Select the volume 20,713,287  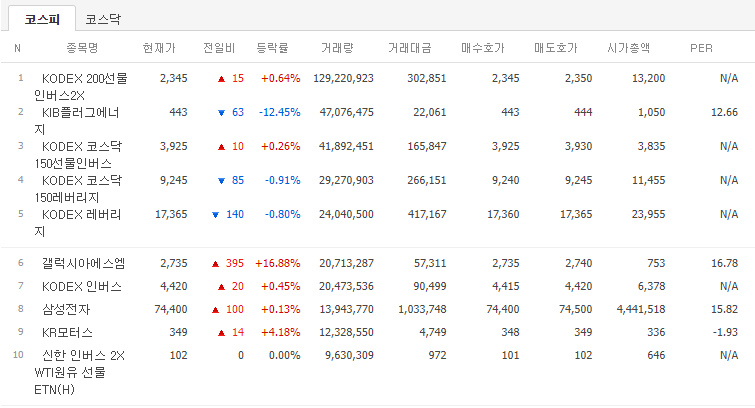coord(347,263)
